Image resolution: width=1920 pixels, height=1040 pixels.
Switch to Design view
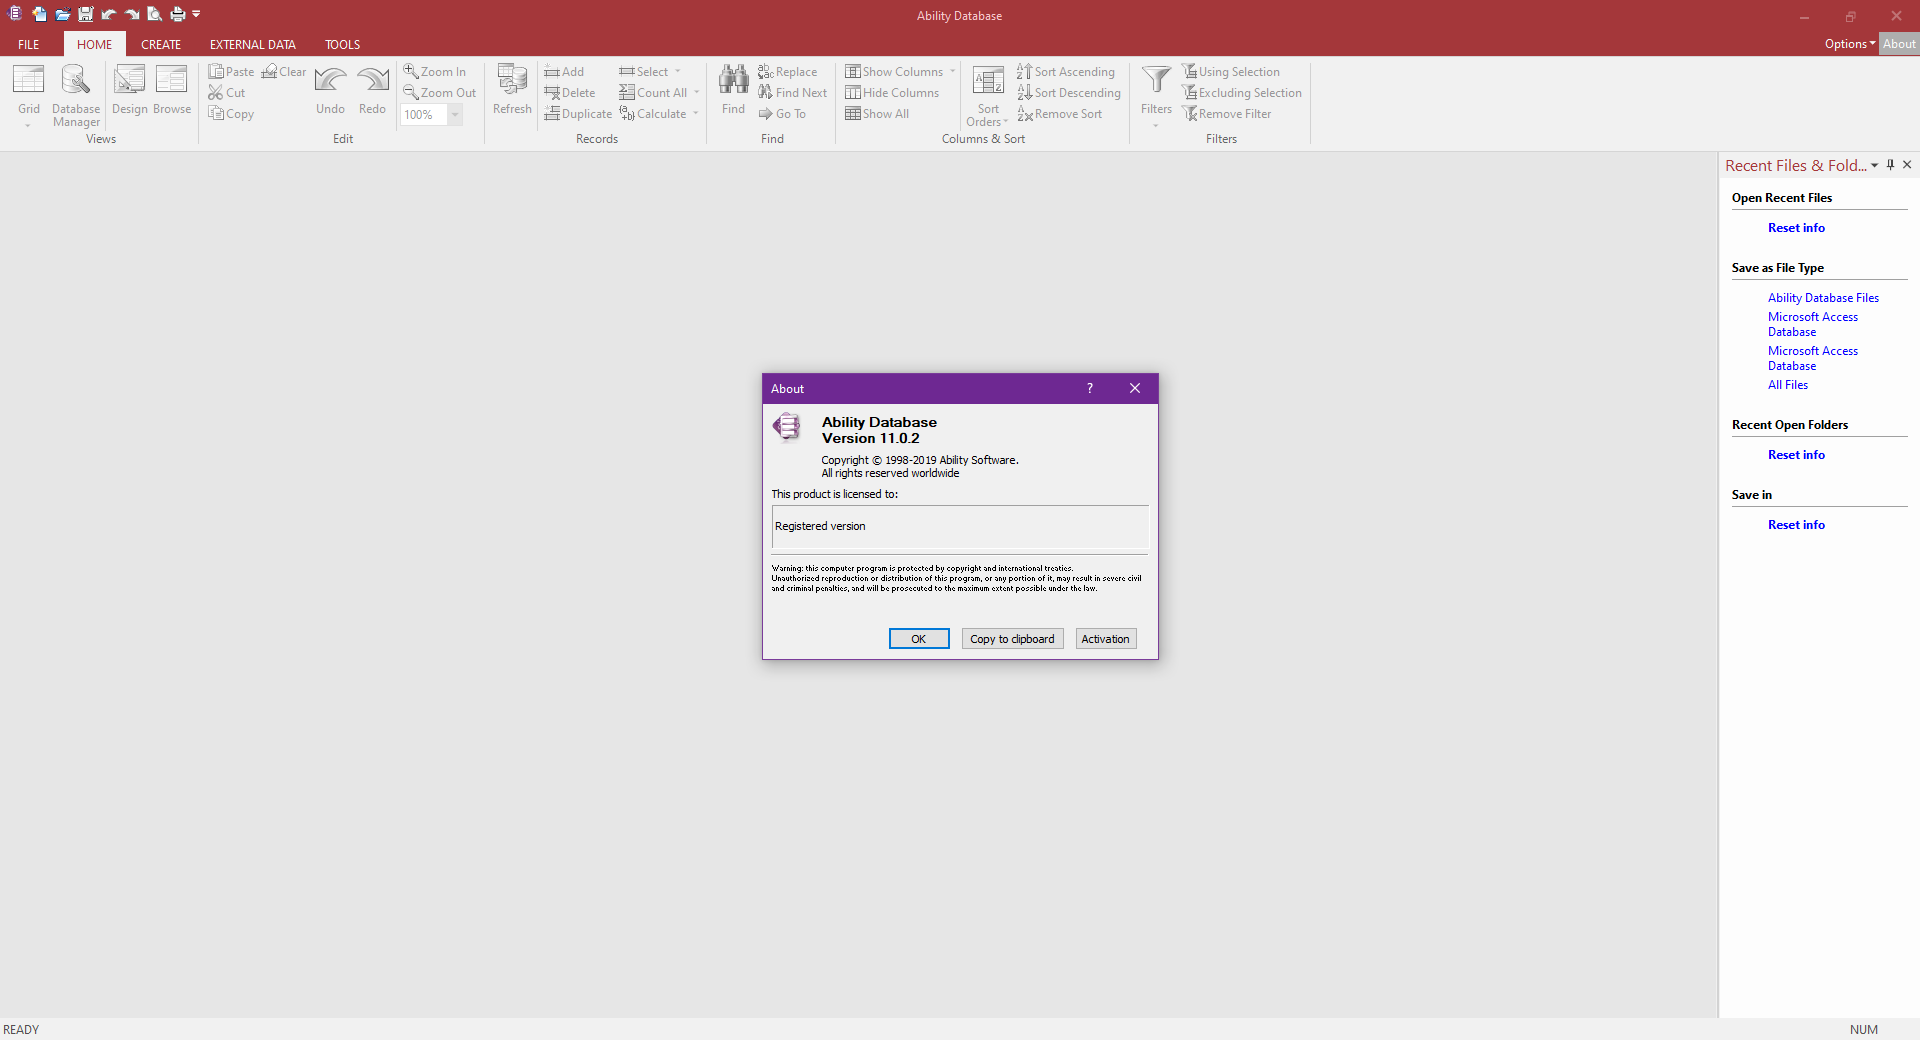coord(129,90)
